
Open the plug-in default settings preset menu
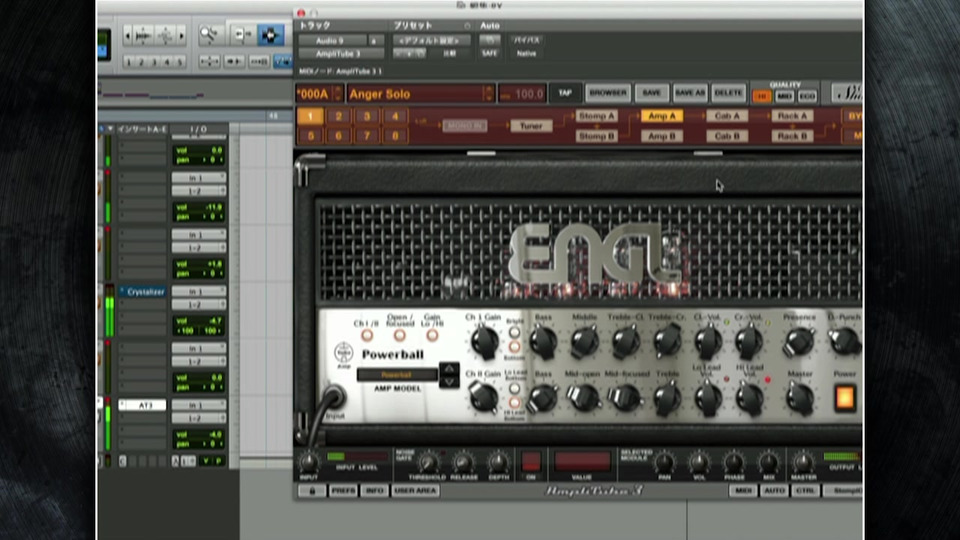coord(431,40)
